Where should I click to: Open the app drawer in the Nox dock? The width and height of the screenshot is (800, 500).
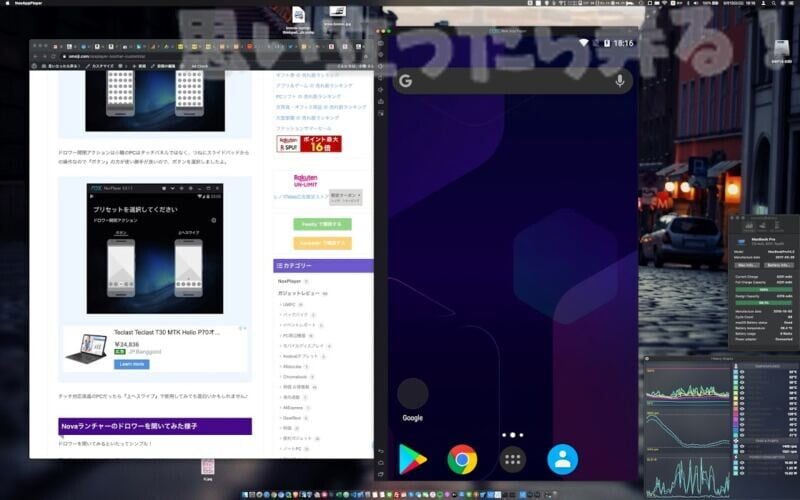(512, 459)
